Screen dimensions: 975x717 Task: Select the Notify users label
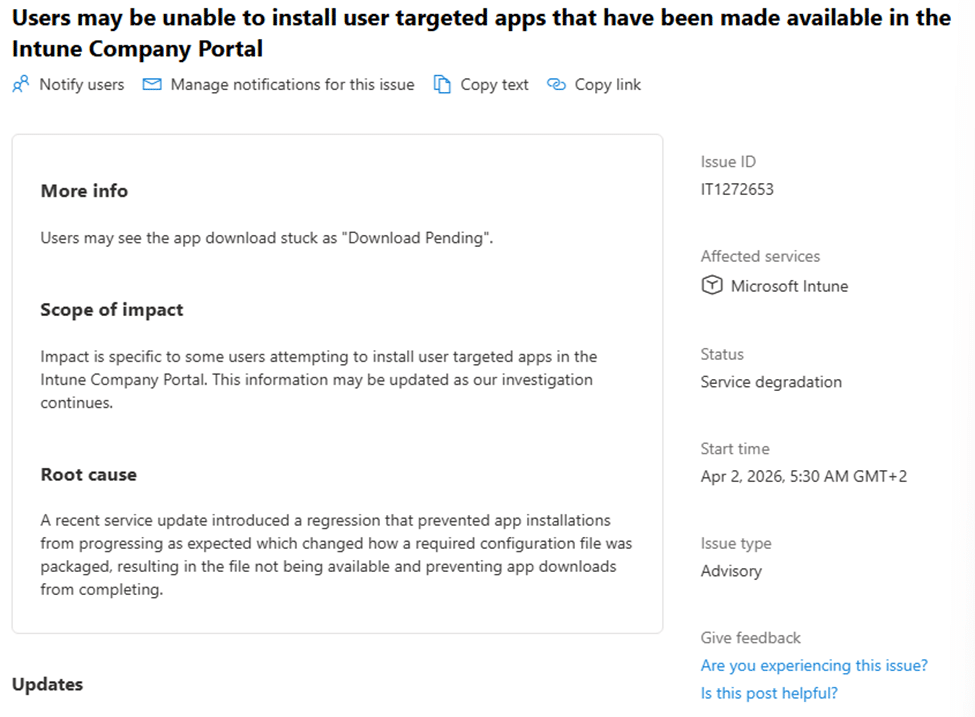pyautogui.click(x=82, y=85)
